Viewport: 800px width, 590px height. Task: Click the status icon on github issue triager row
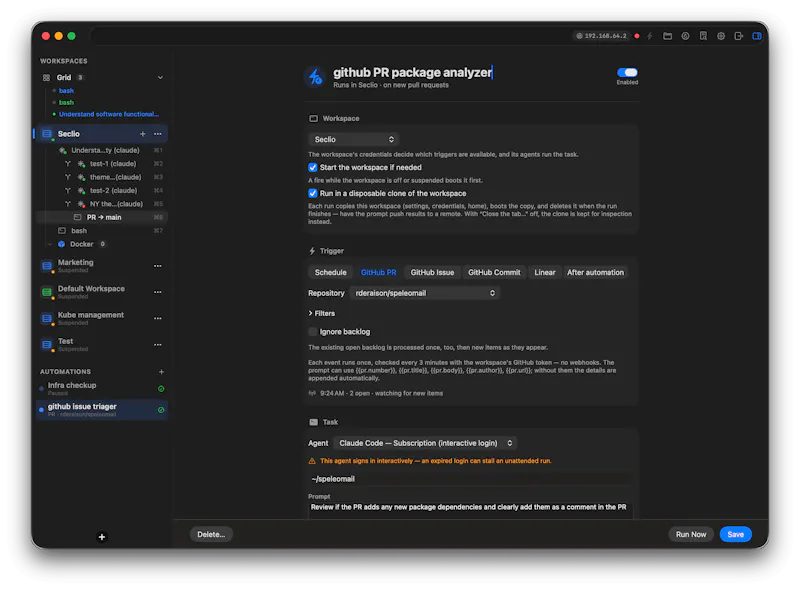click(x=161, y=410)
